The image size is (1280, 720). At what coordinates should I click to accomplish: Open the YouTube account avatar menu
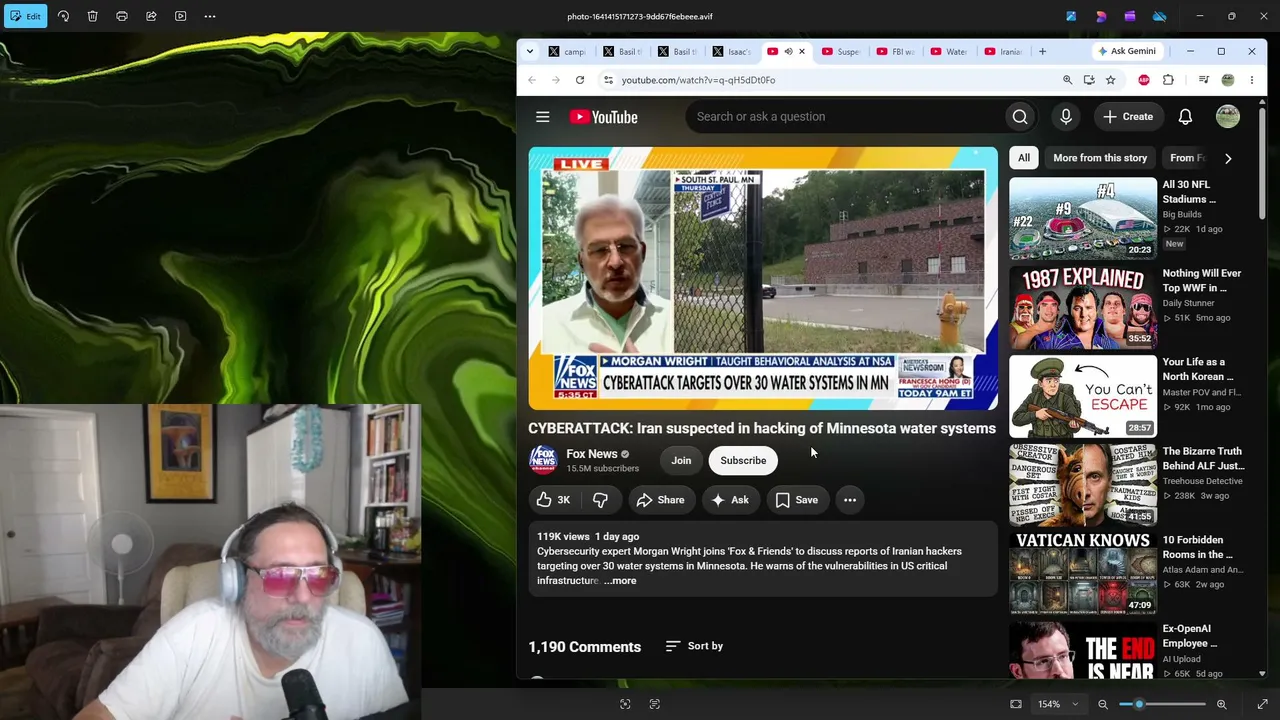(x=1228, y=117)
